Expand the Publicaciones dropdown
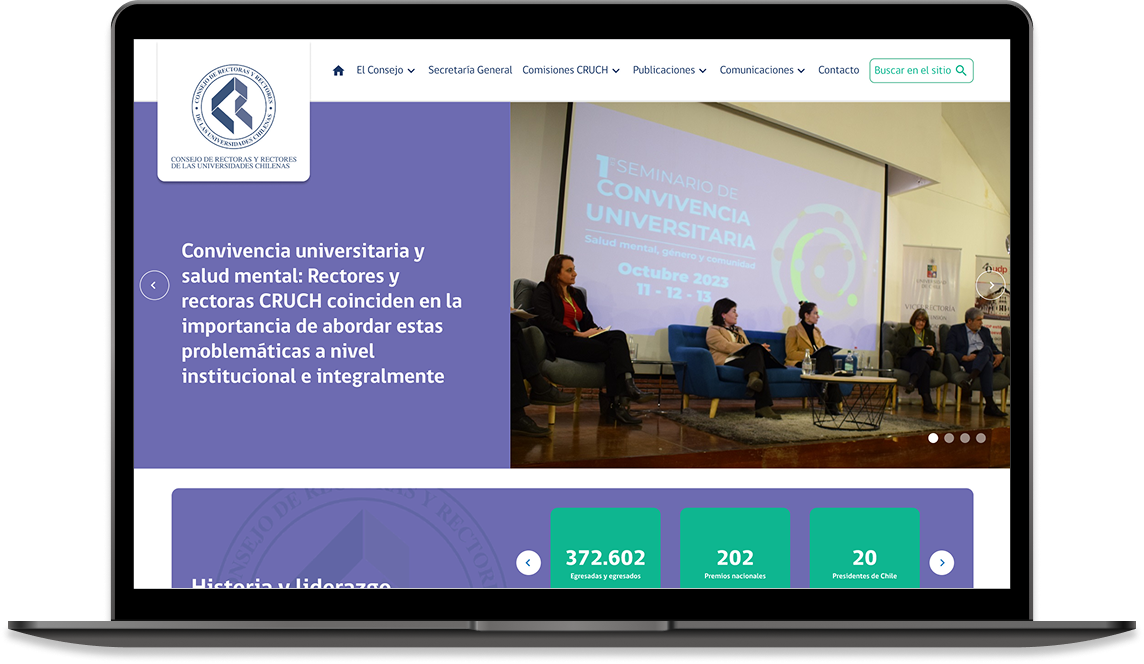This screenshot has height=664, width=1144. click(667, 70)
